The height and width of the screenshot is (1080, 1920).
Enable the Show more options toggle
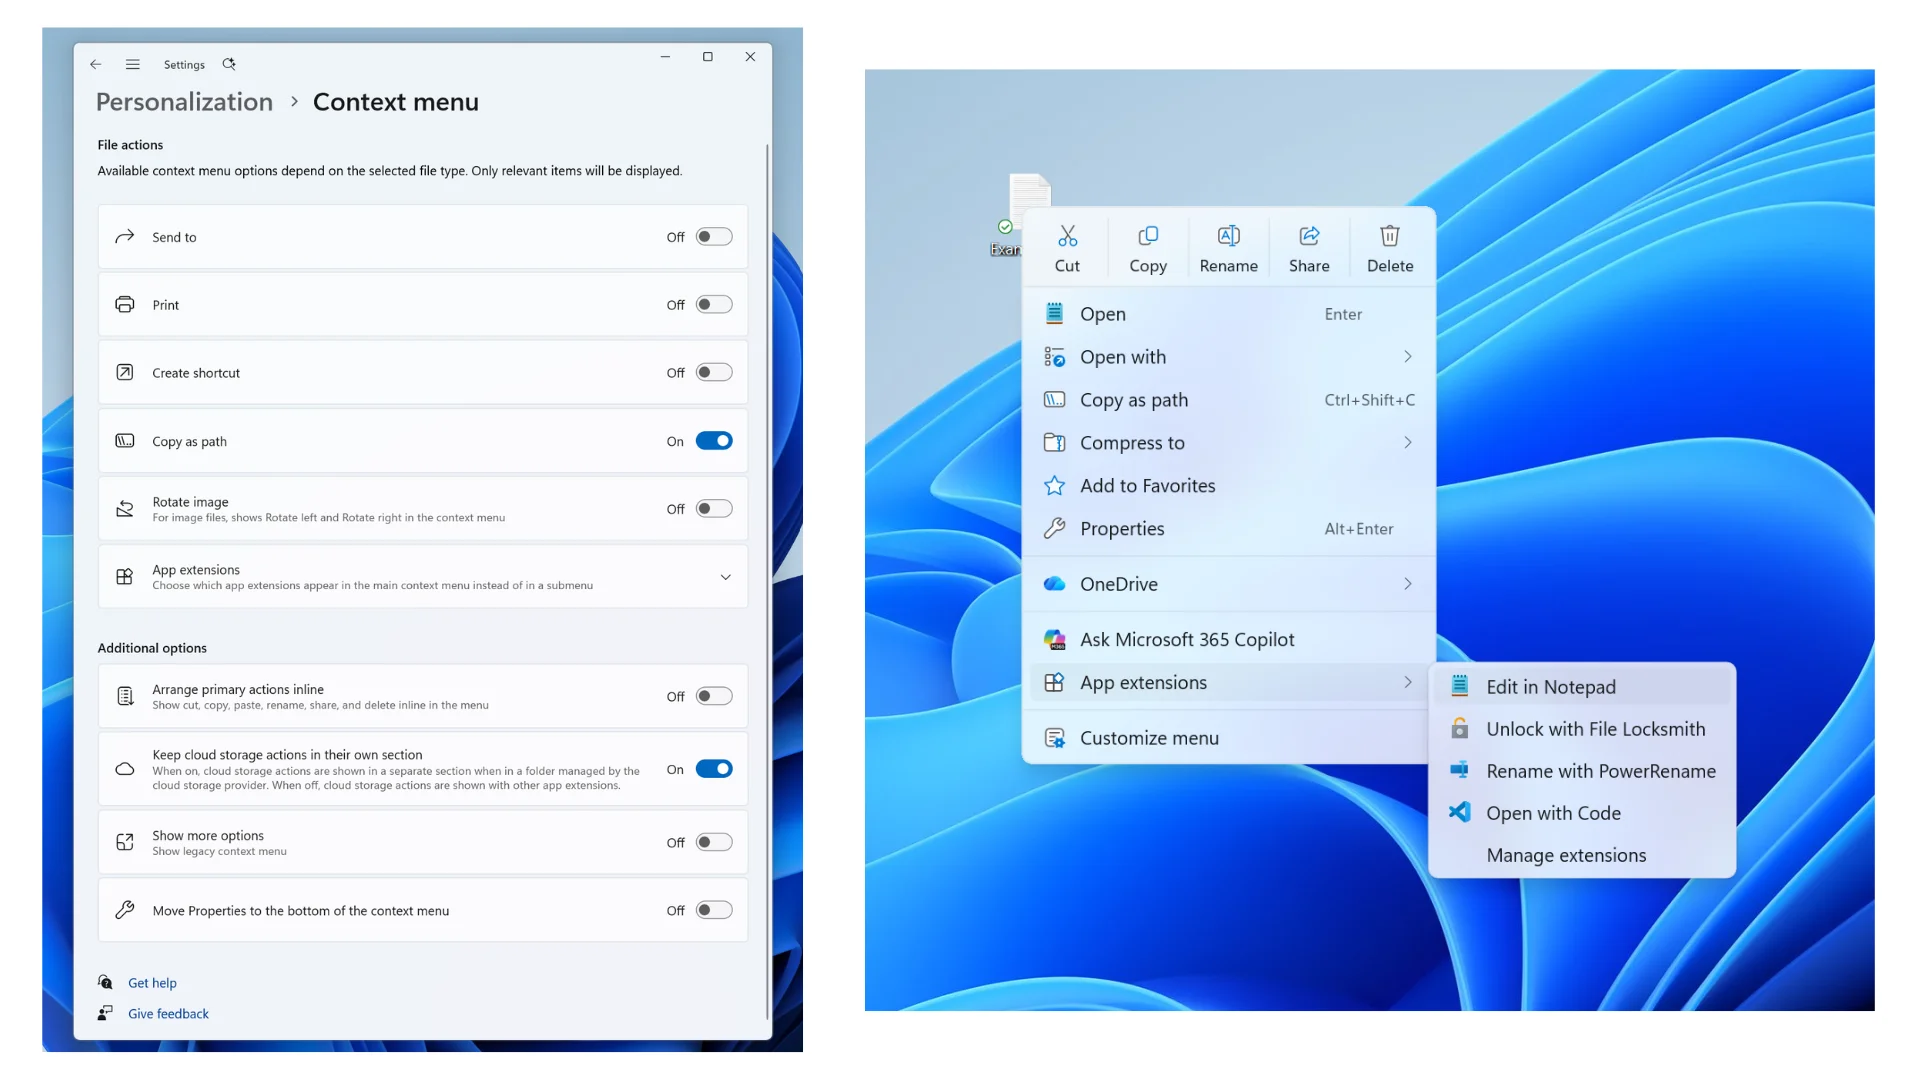click(x=714, y=843)
